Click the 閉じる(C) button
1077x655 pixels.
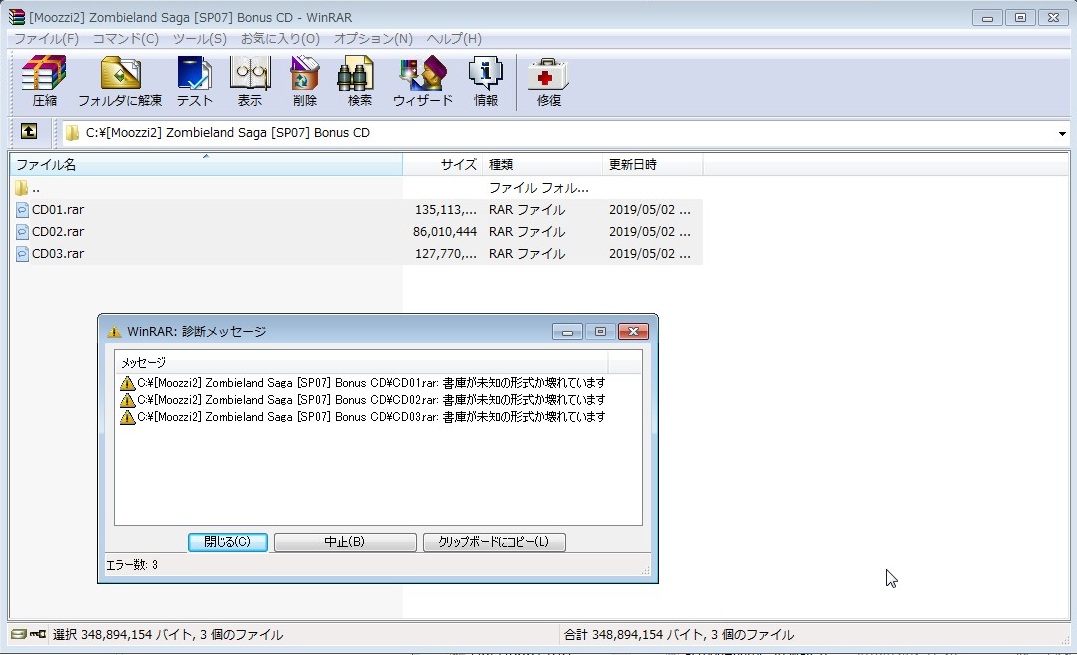[227, 542]
